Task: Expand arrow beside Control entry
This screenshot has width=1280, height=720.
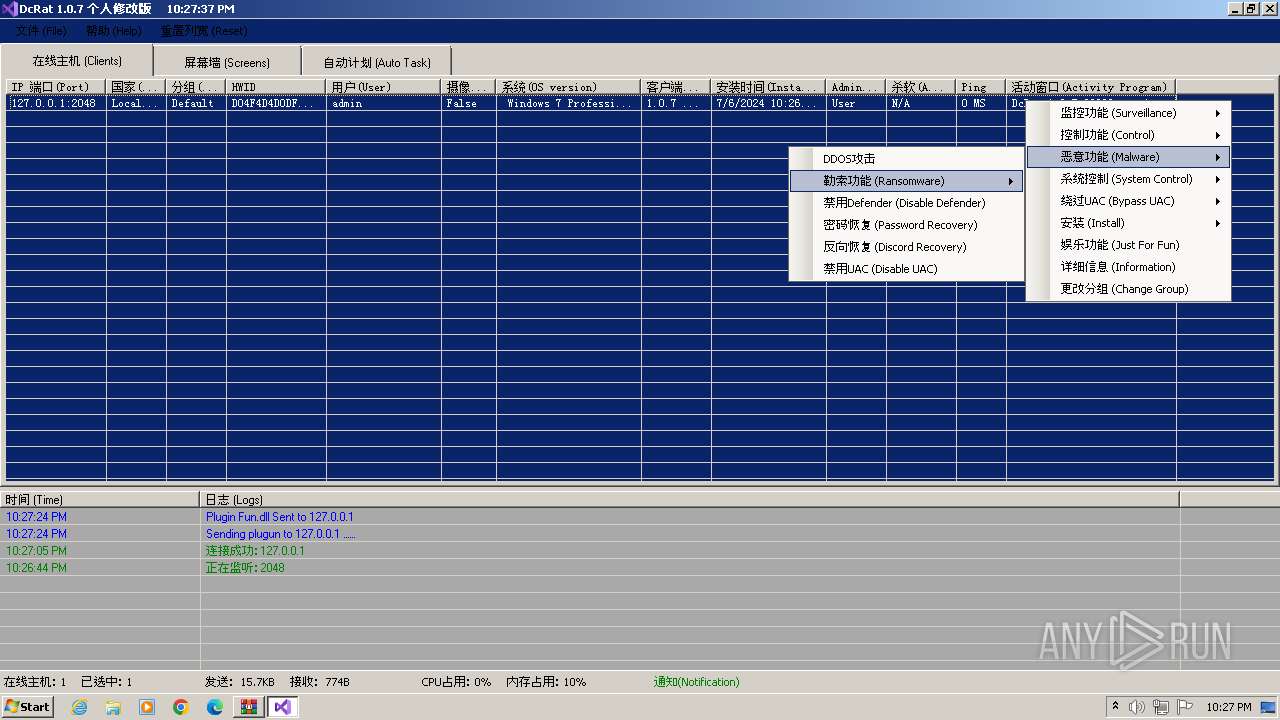Action: click(x=1217, y=135)
